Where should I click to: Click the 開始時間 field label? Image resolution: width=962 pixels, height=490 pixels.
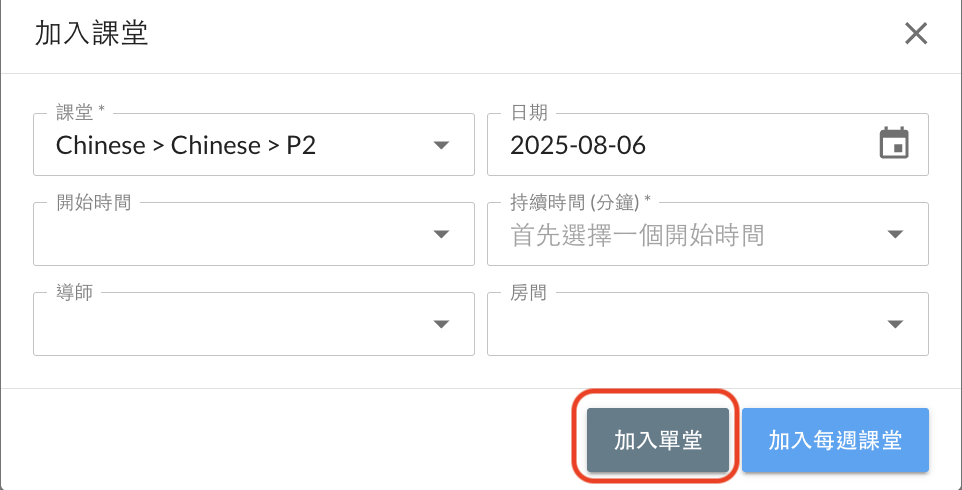pos(93,202)
